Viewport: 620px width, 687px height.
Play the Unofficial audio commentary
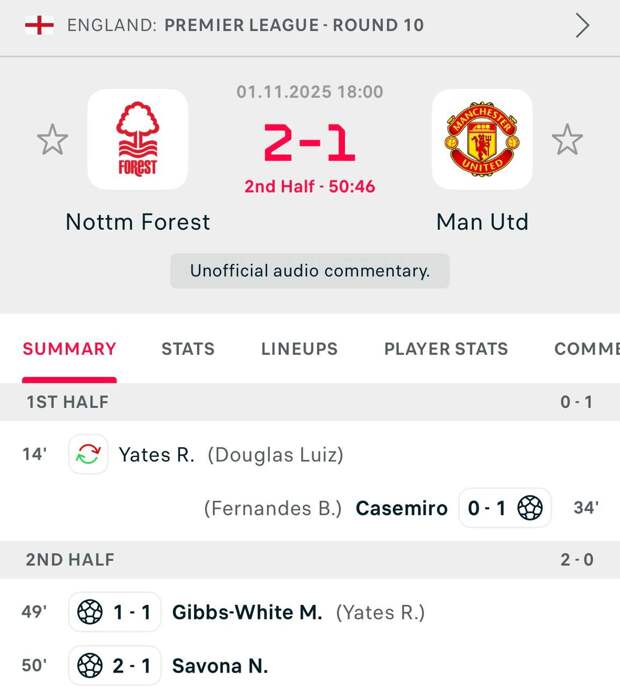[310, 271]
